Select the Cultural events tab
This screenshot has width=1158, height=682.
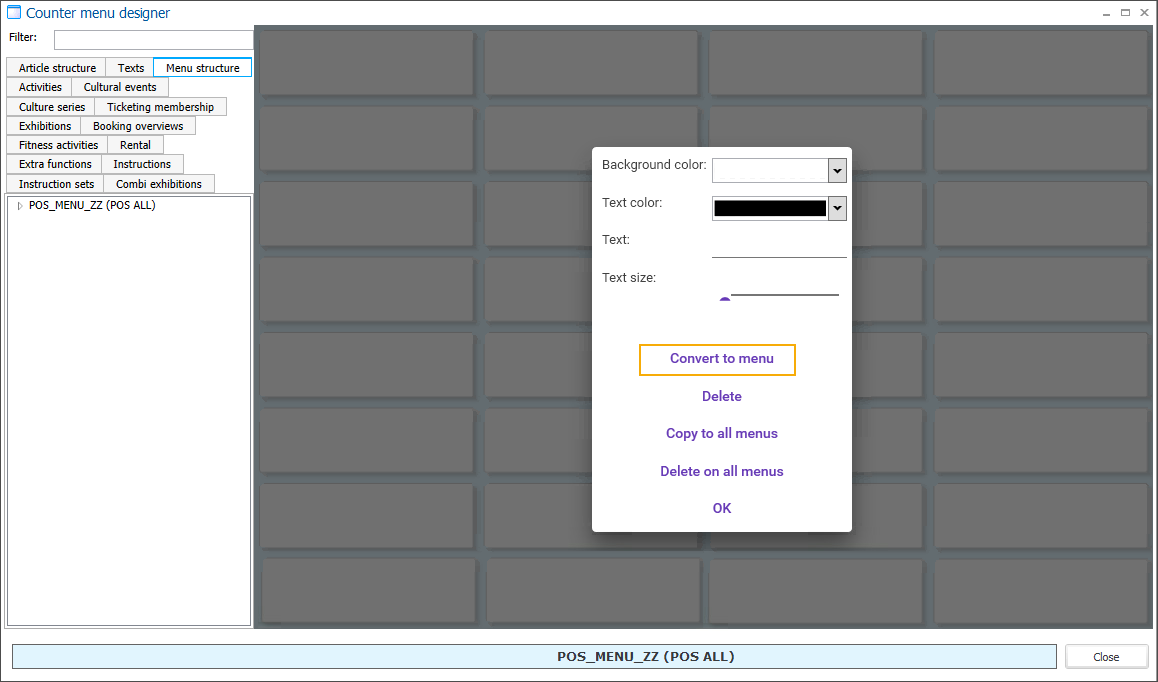(119, 87)
